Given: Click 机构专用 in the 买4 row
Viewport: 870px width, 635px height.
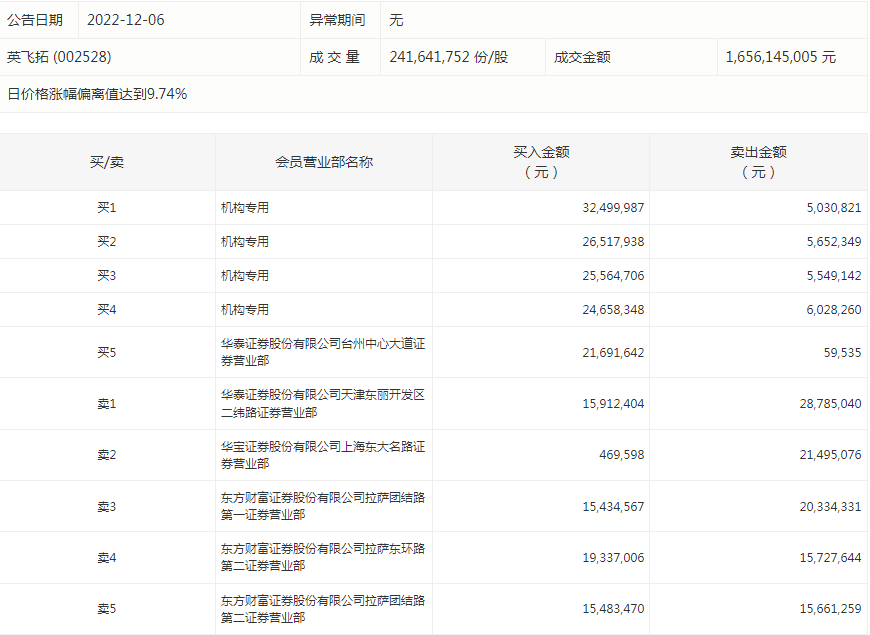Looking at the screenshot, I should 245,310.
